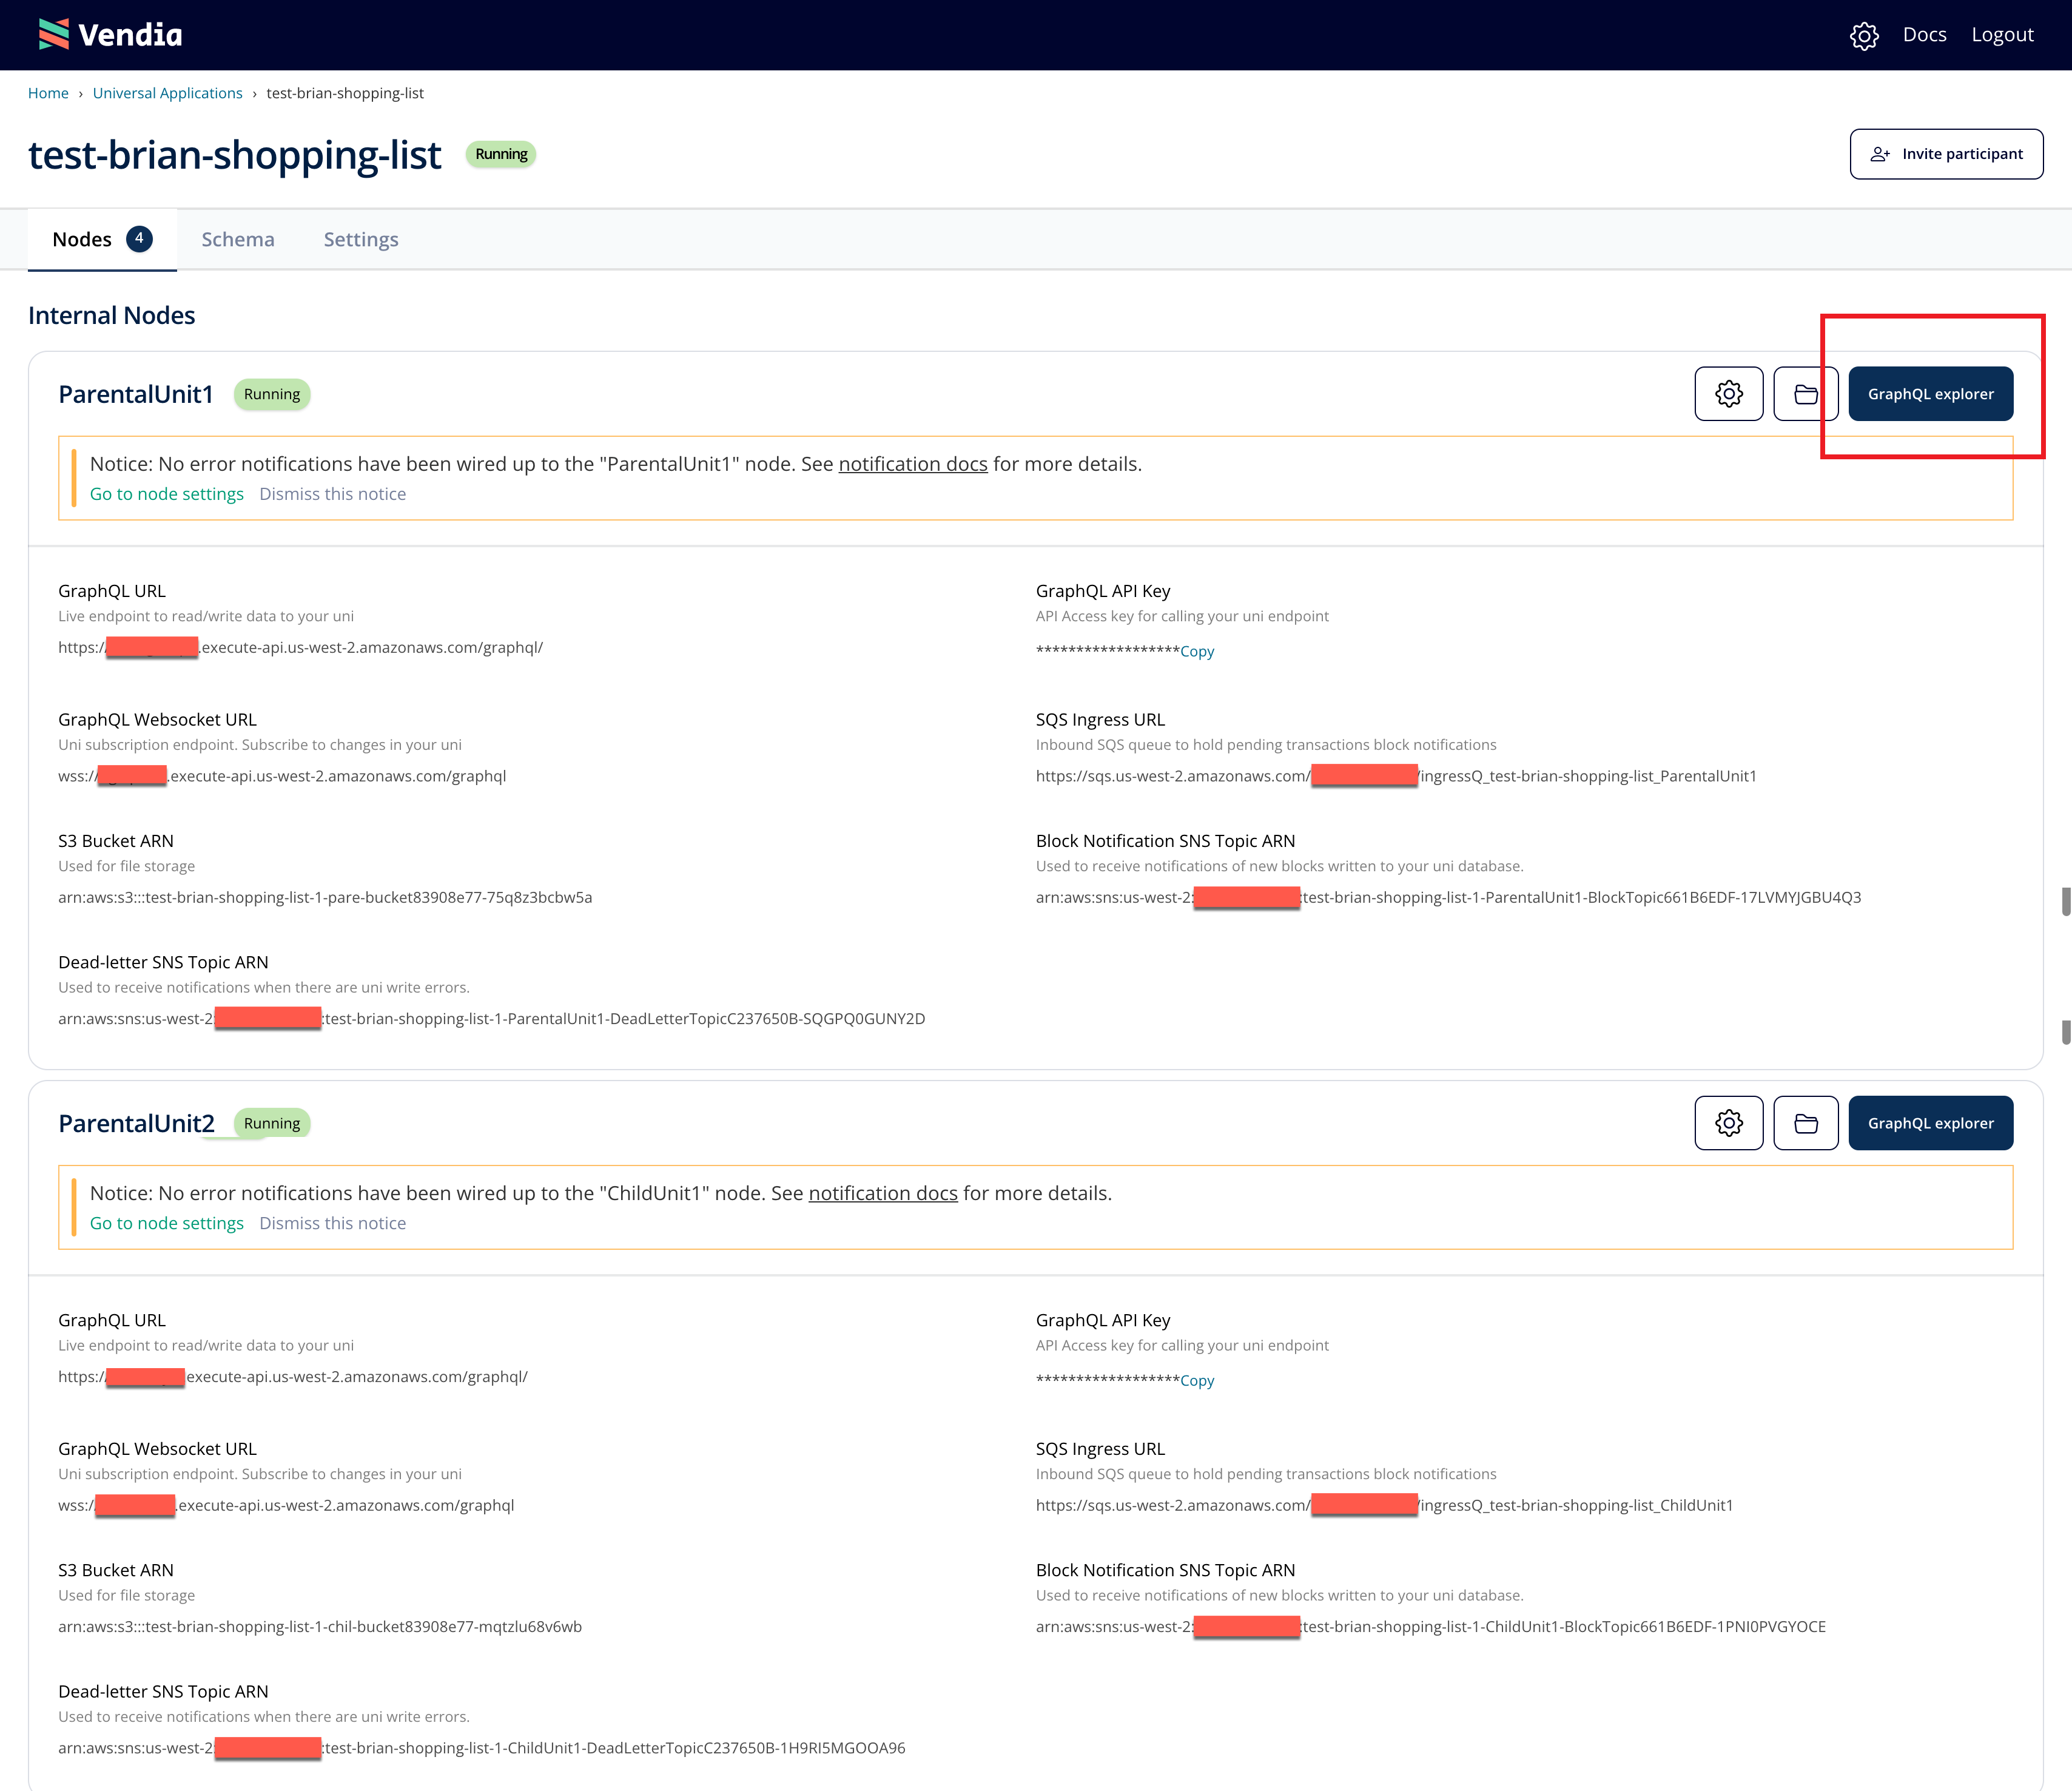
Task: Click settings gear icon for ParentalUnit2
Action: pos(1730,1123)
